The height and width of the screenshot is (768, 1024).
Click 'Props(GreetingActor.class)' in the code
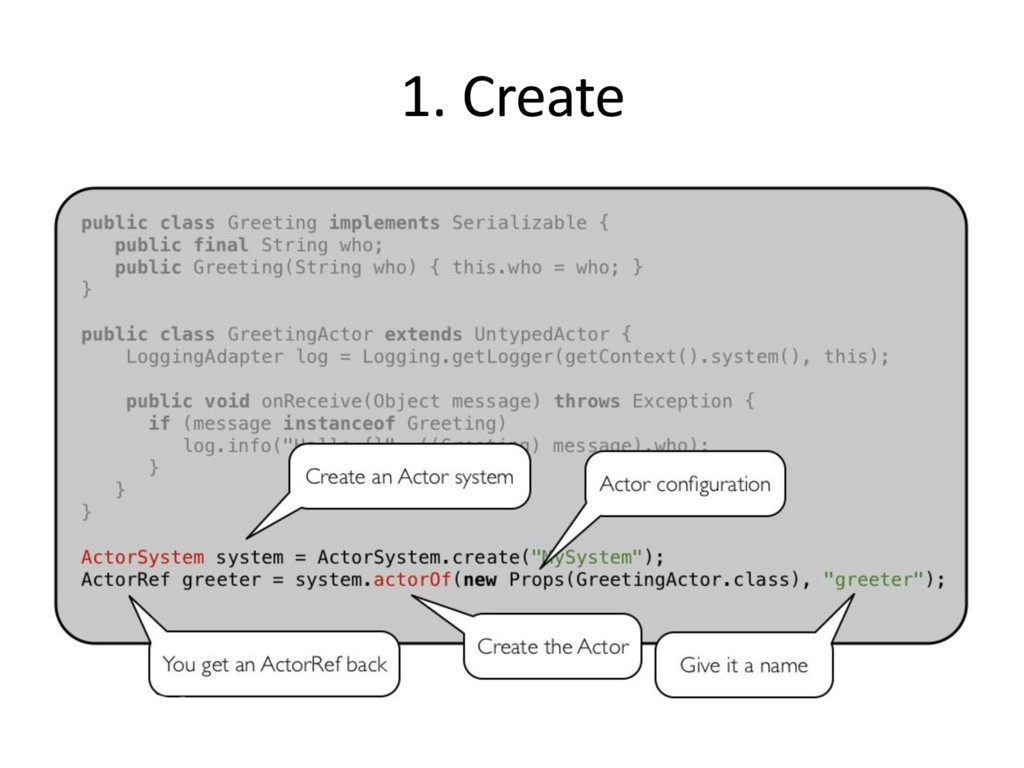[655, 579]
